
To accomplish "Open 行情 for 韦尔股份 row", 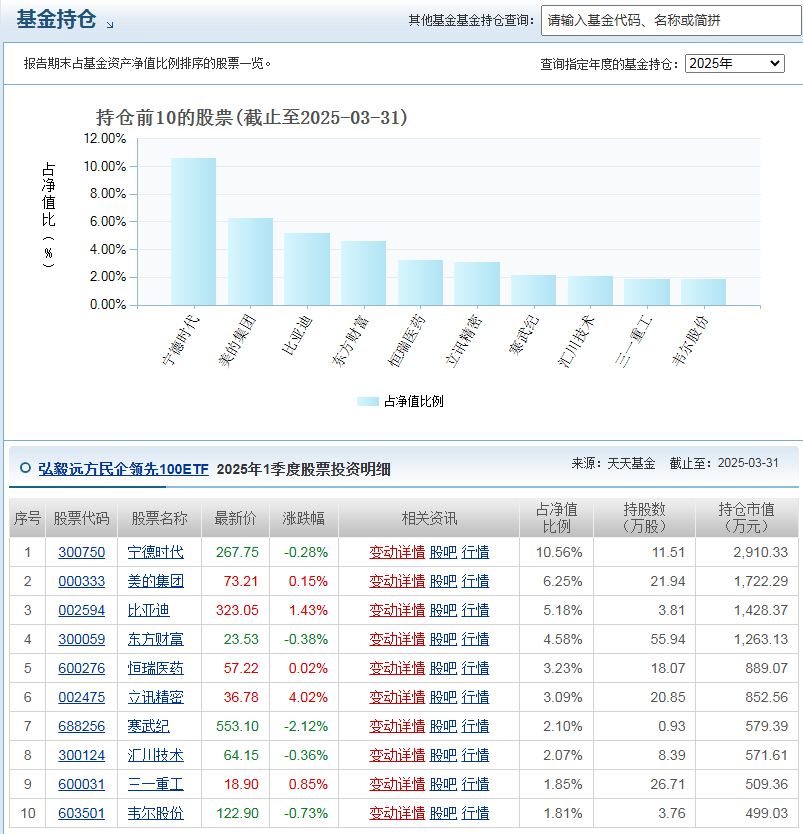I will coord(475,813).
